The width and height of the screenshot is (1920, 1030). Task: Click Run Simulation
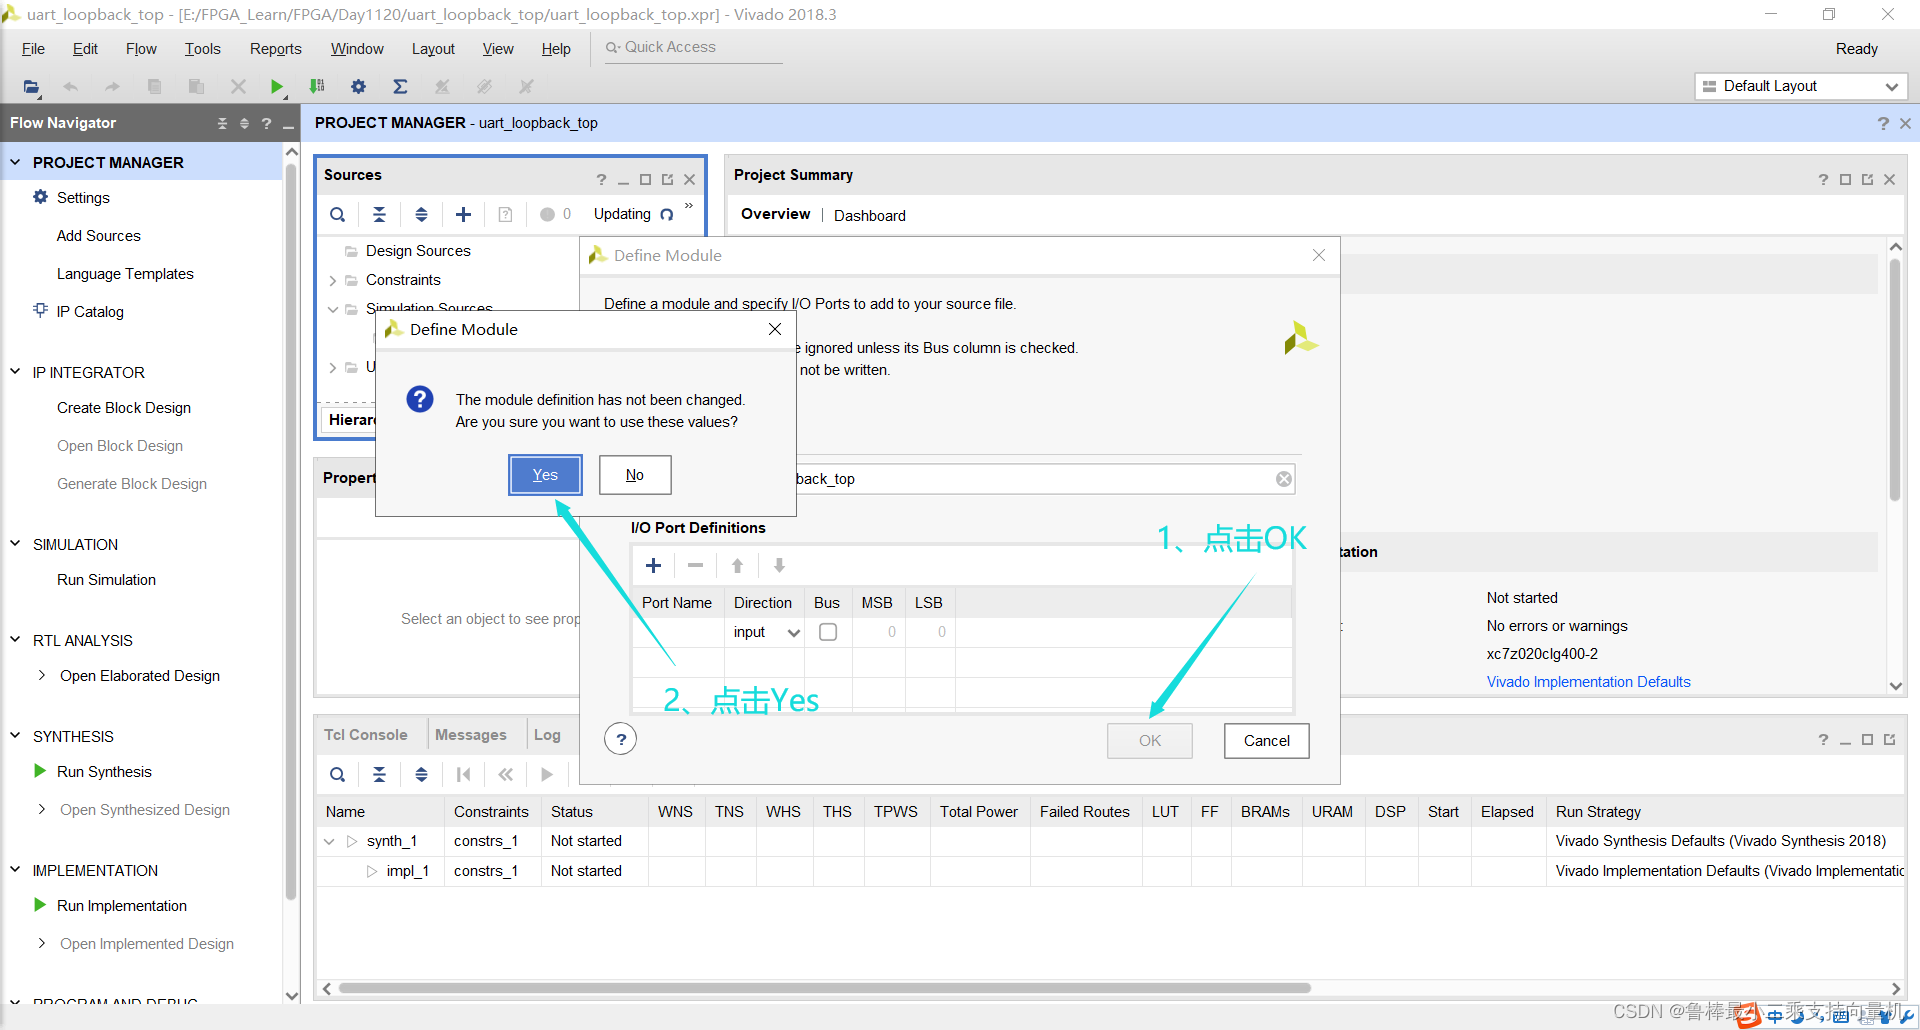[106, 580]
